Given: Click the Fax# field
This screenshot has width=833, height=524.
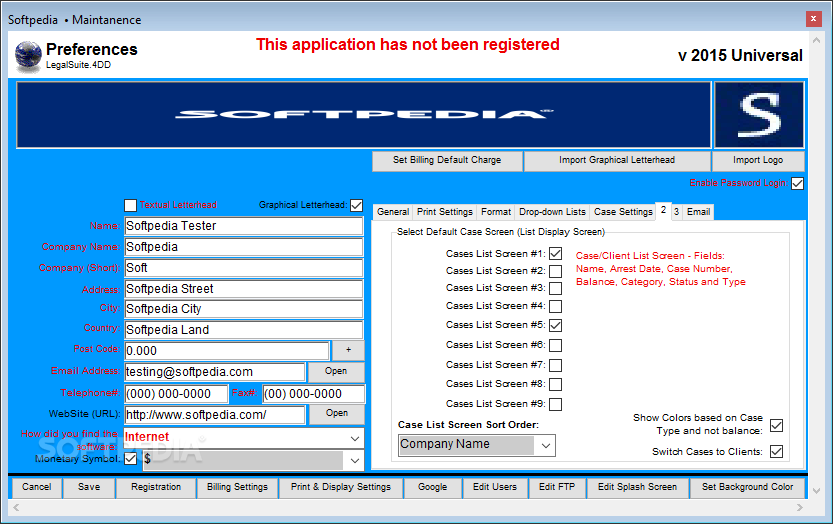Looking at the screenshot, I should pyautogui.click(x=314, y=394).
